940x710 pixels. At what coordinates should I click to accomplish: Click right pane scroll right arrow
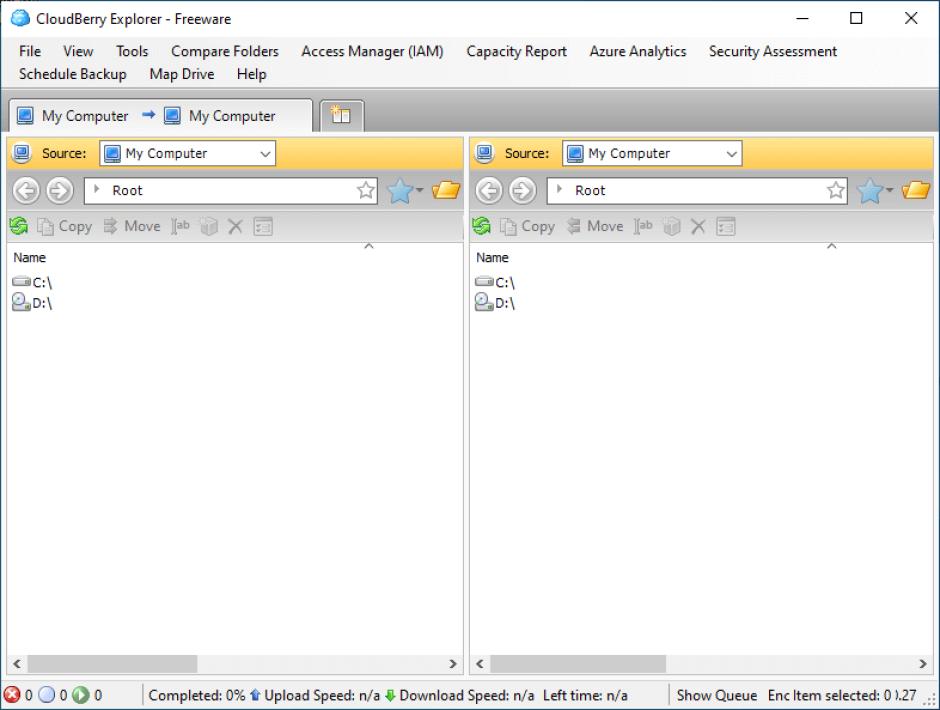click(923, 664)
